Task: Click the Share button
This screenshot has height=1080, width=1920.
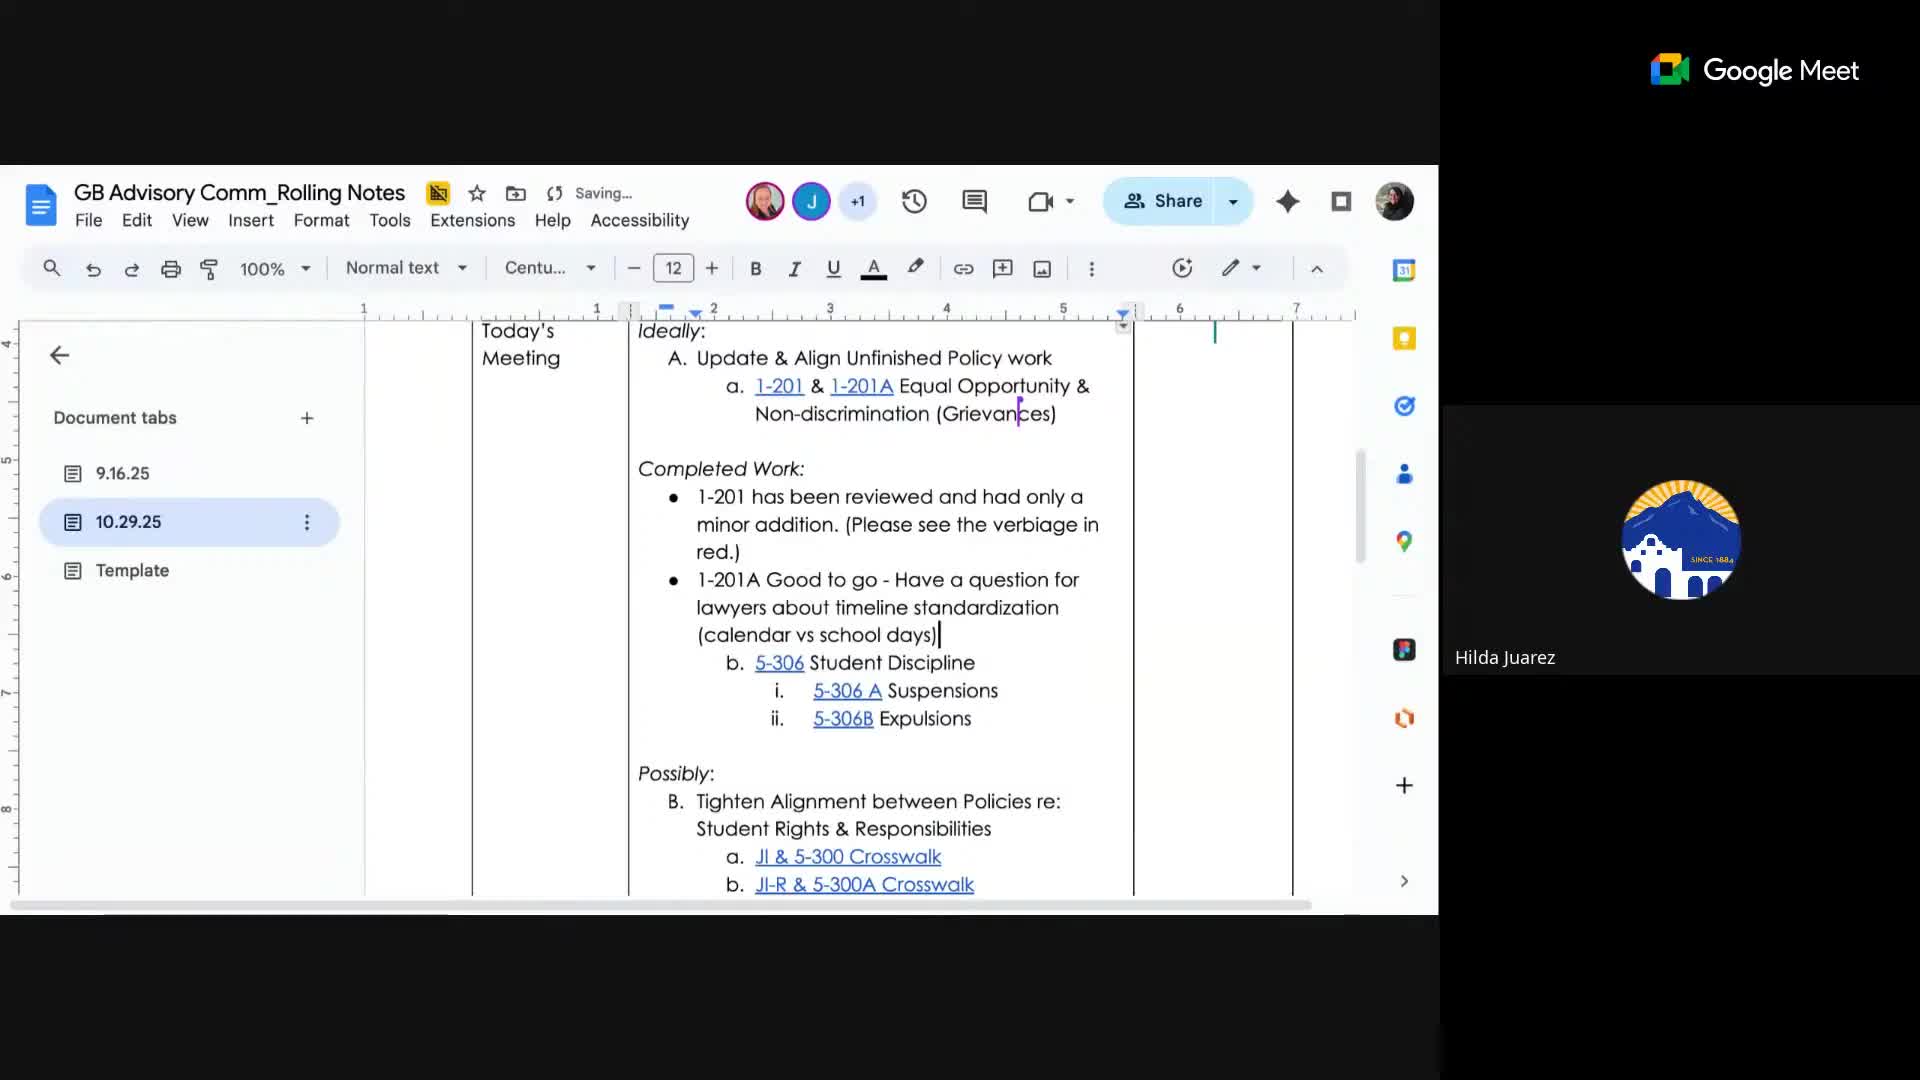Action: (x=1160, y=201)
